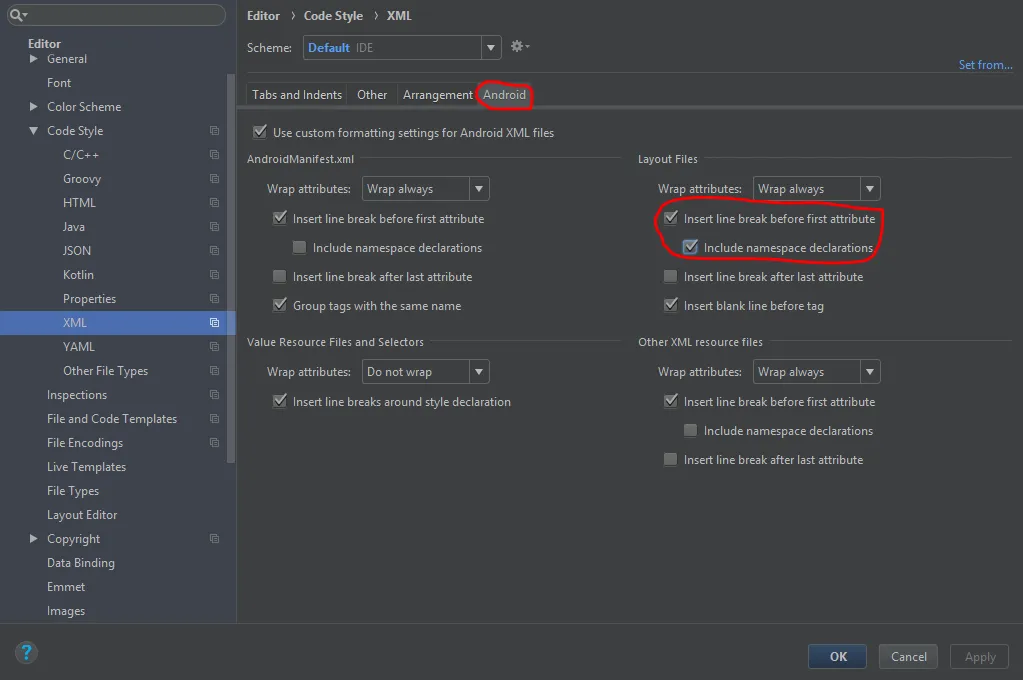This screenshot has height=680, width=1023.
Task: Open Live Templates settings
Action: coord(86,467)
